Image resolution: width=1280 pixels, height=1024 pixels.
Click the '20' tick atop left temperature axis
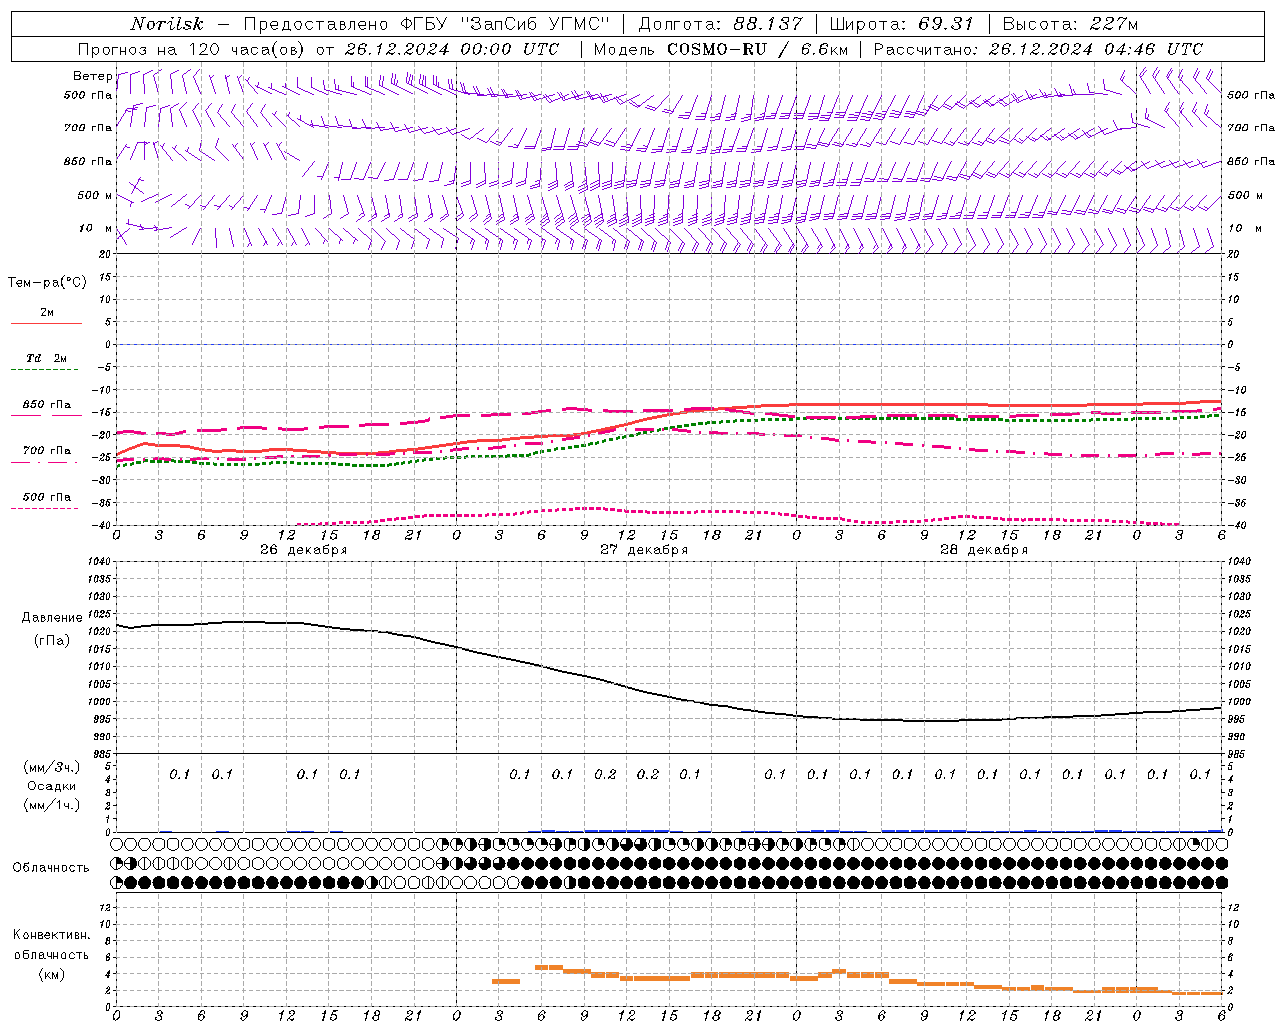[105, 254]
